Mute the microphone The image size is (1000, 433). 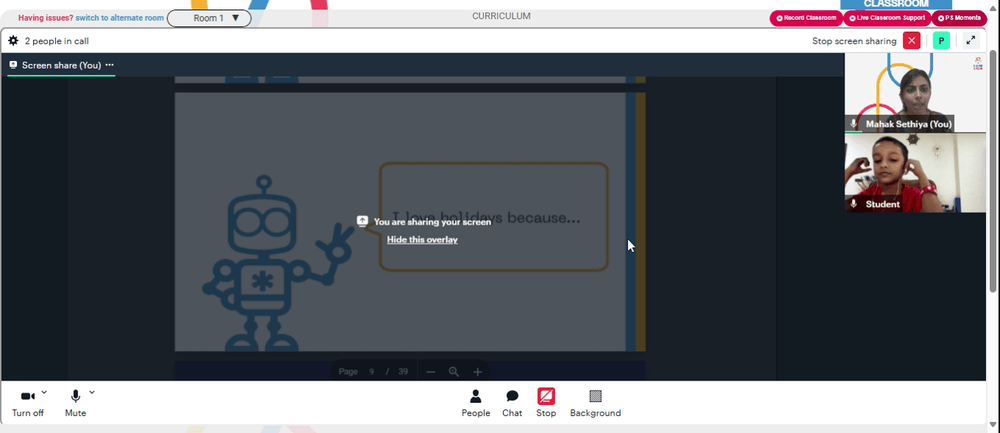(x=75, y=404)
